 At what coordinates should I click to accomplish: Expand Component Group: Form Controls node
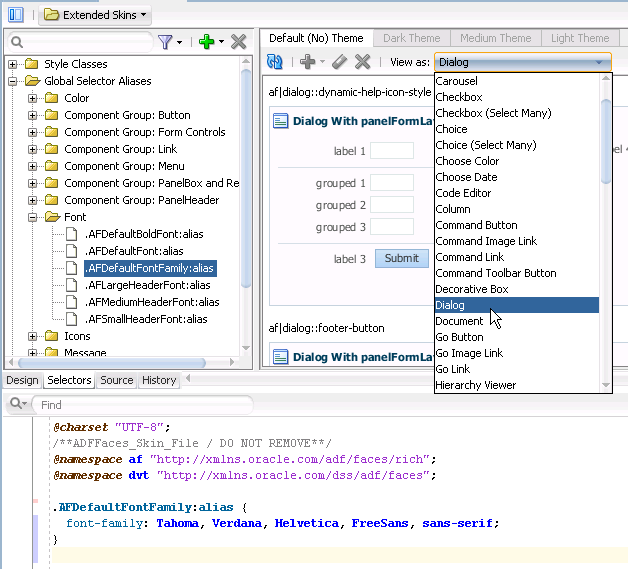click(32, 132)
